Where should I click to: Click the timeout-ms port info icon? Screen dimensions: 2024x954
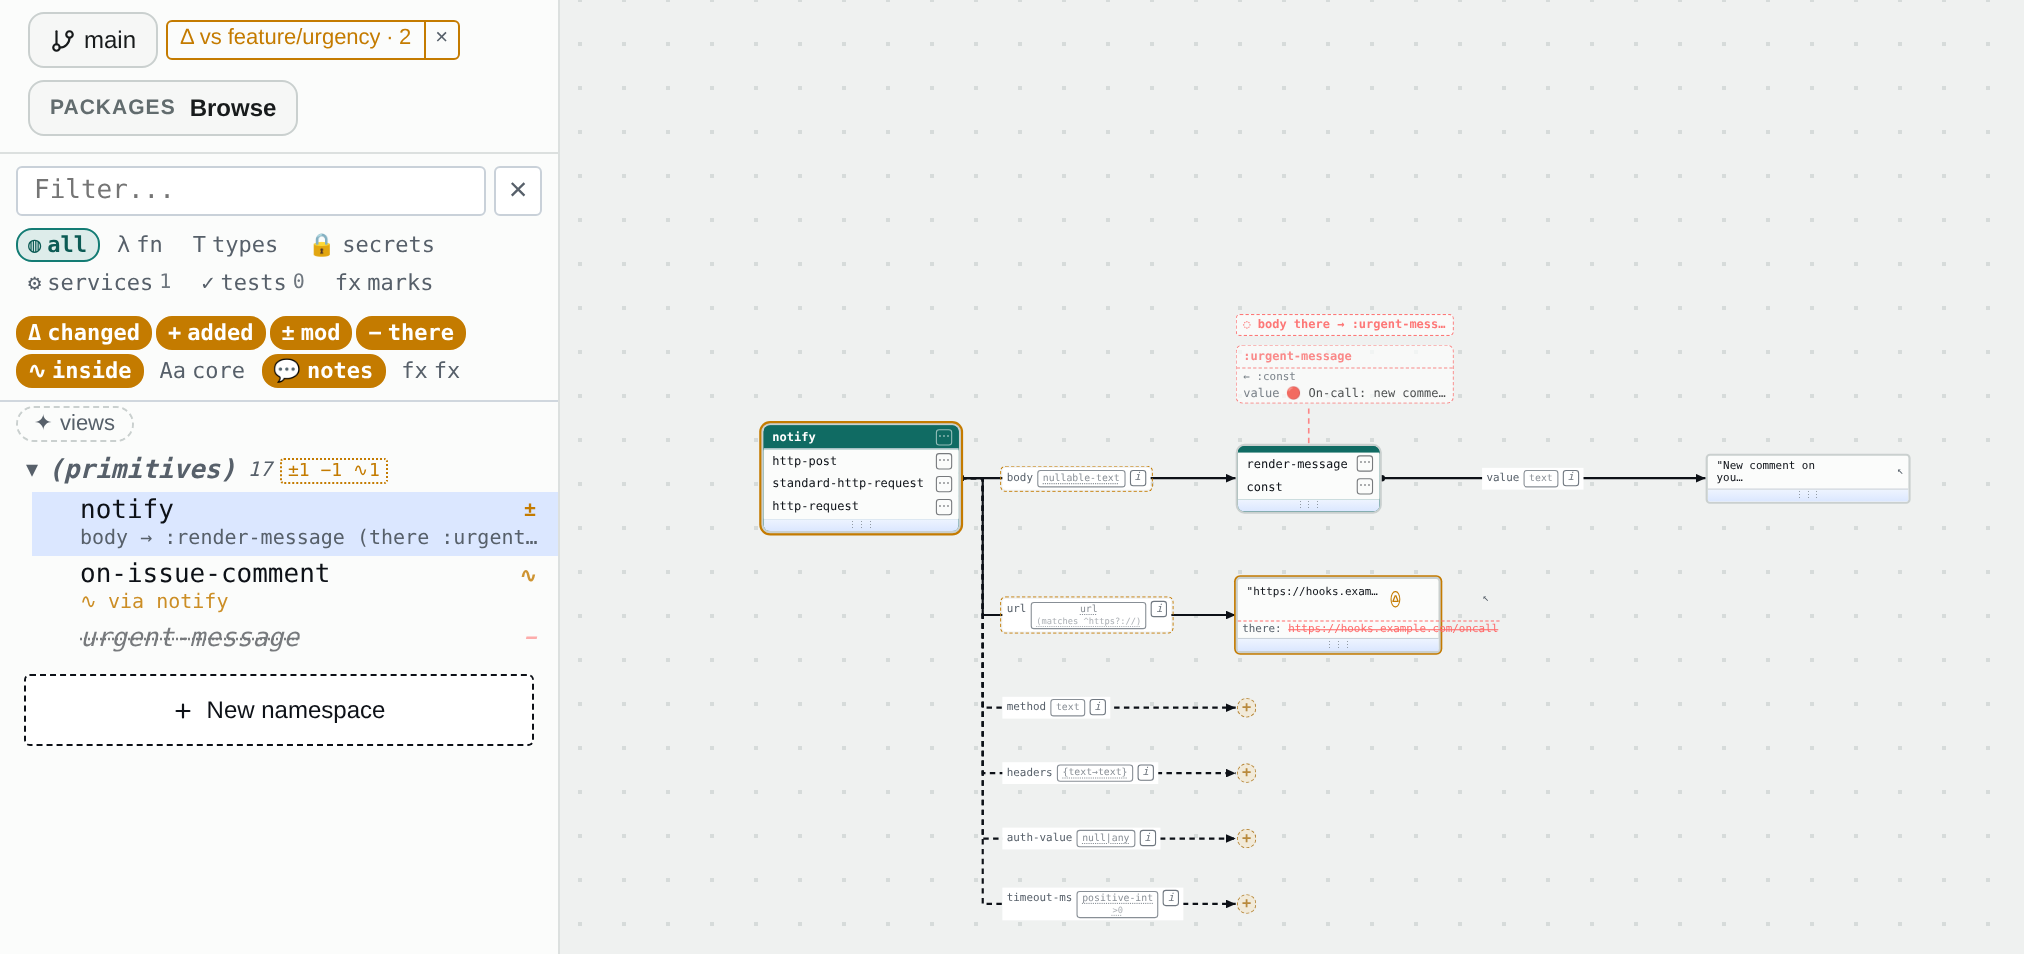(x=1171, y=898)
